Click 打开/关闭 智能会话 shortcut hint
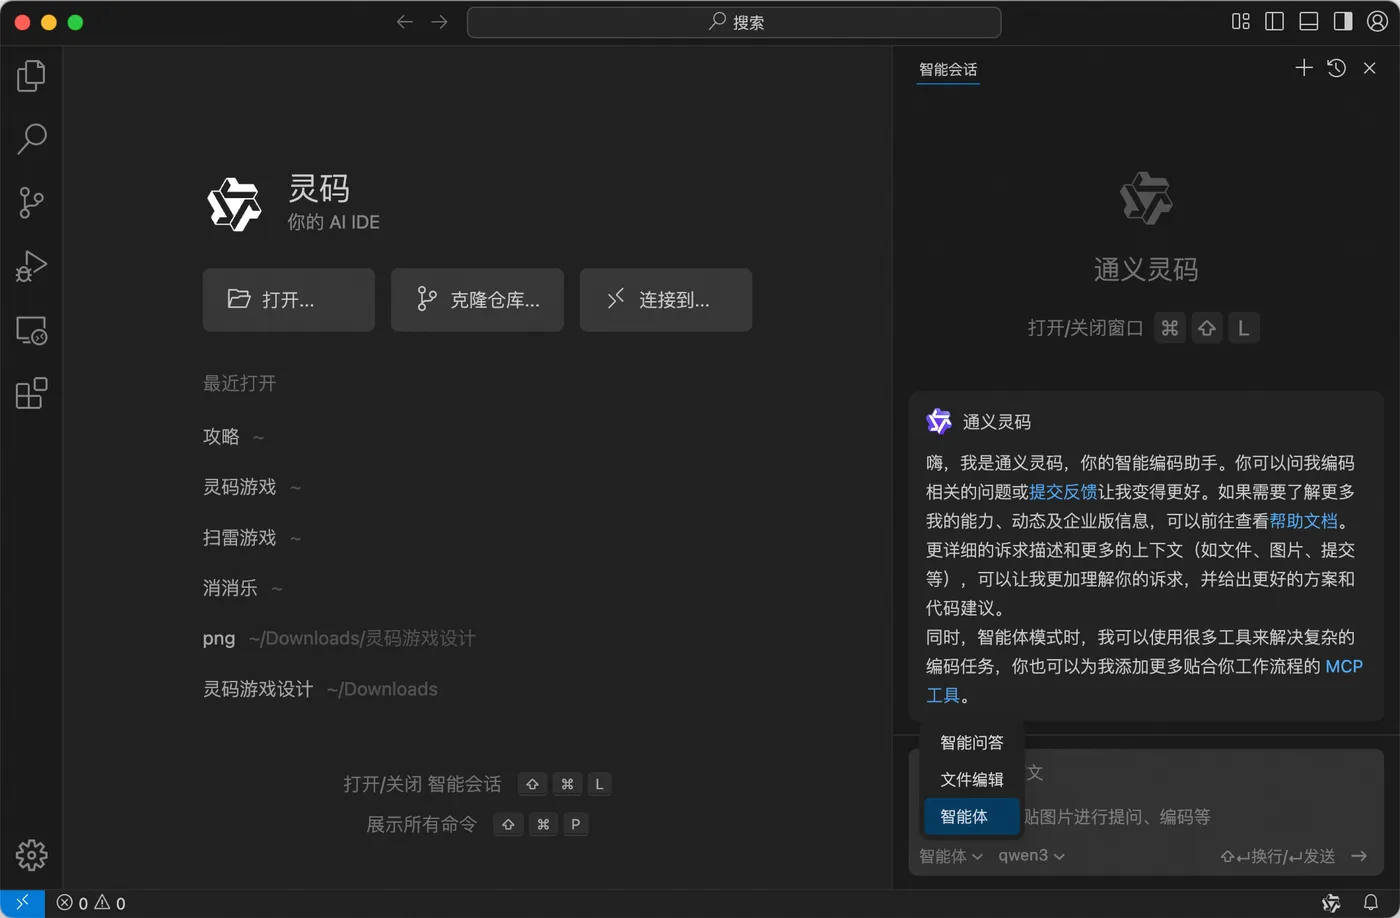 tap(477, 784)
